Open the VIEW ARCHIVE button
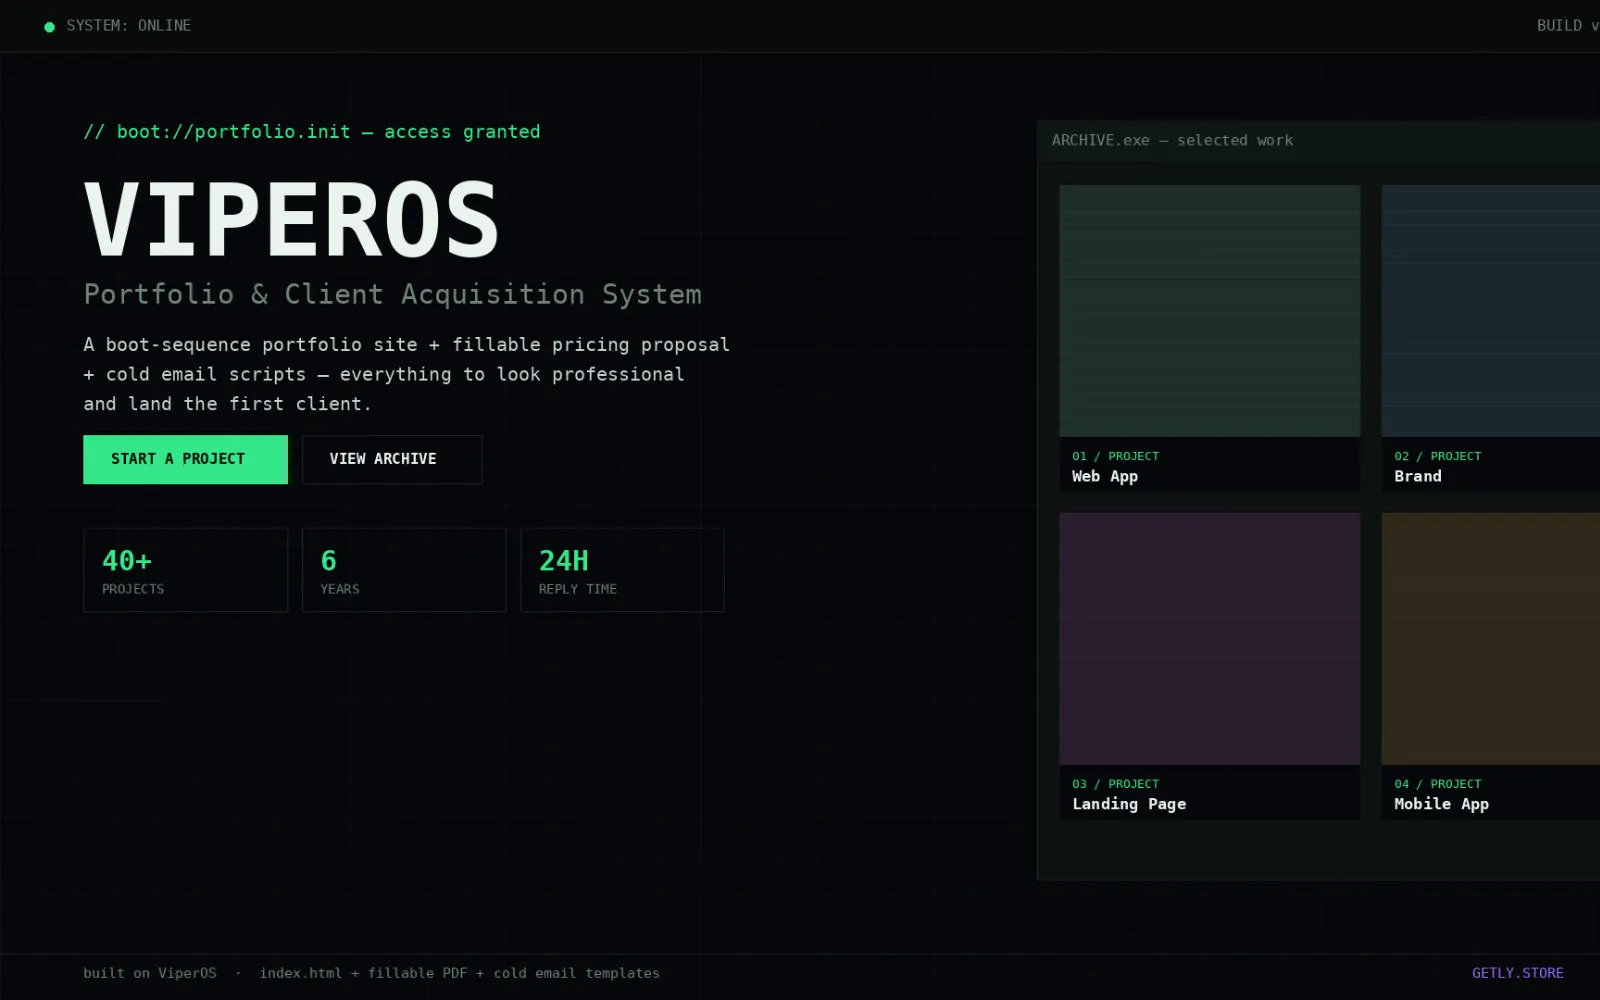Viewport: 1600px width, 1000px height. [x=392, y=459]
